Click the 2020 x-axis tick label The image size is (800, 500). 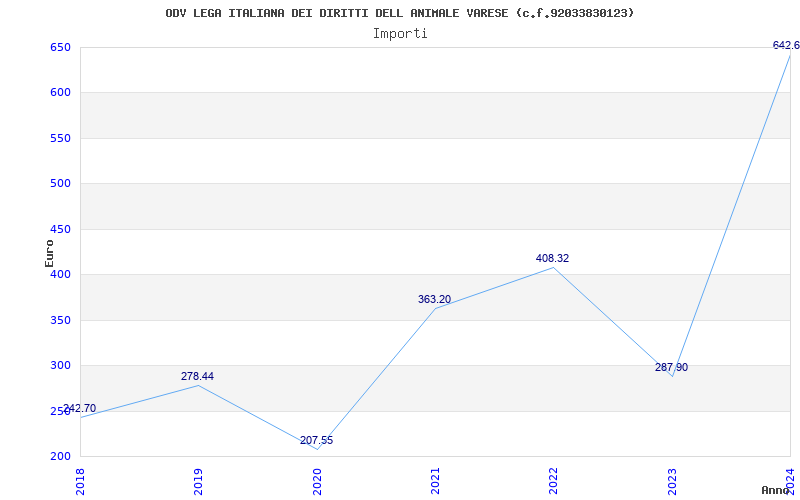[x=317, y=481]
